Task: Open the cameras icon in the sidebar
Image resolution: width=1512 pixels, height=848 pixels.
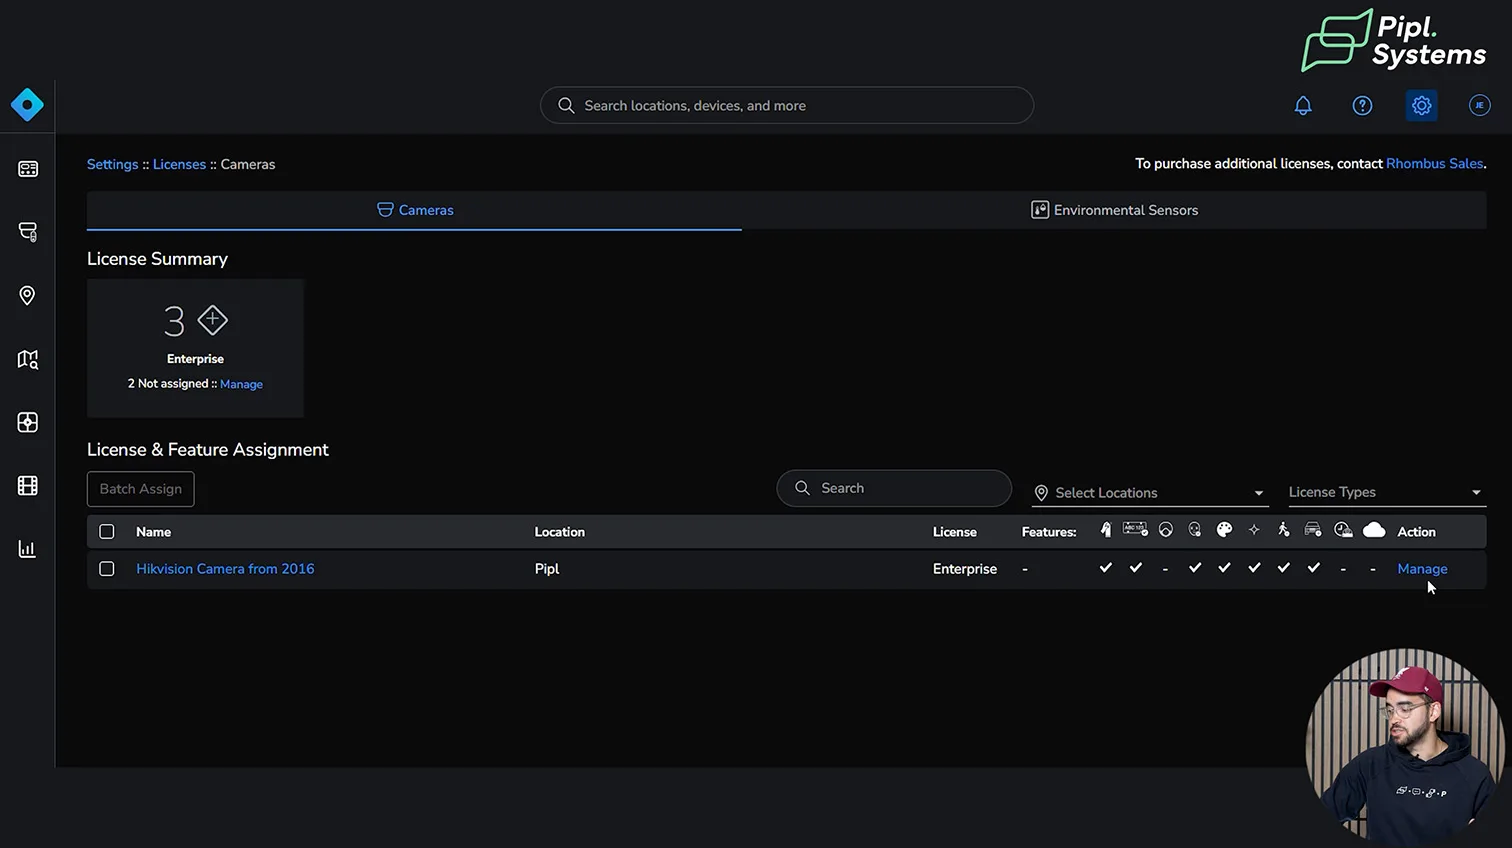Action: (x=27, y=232)
